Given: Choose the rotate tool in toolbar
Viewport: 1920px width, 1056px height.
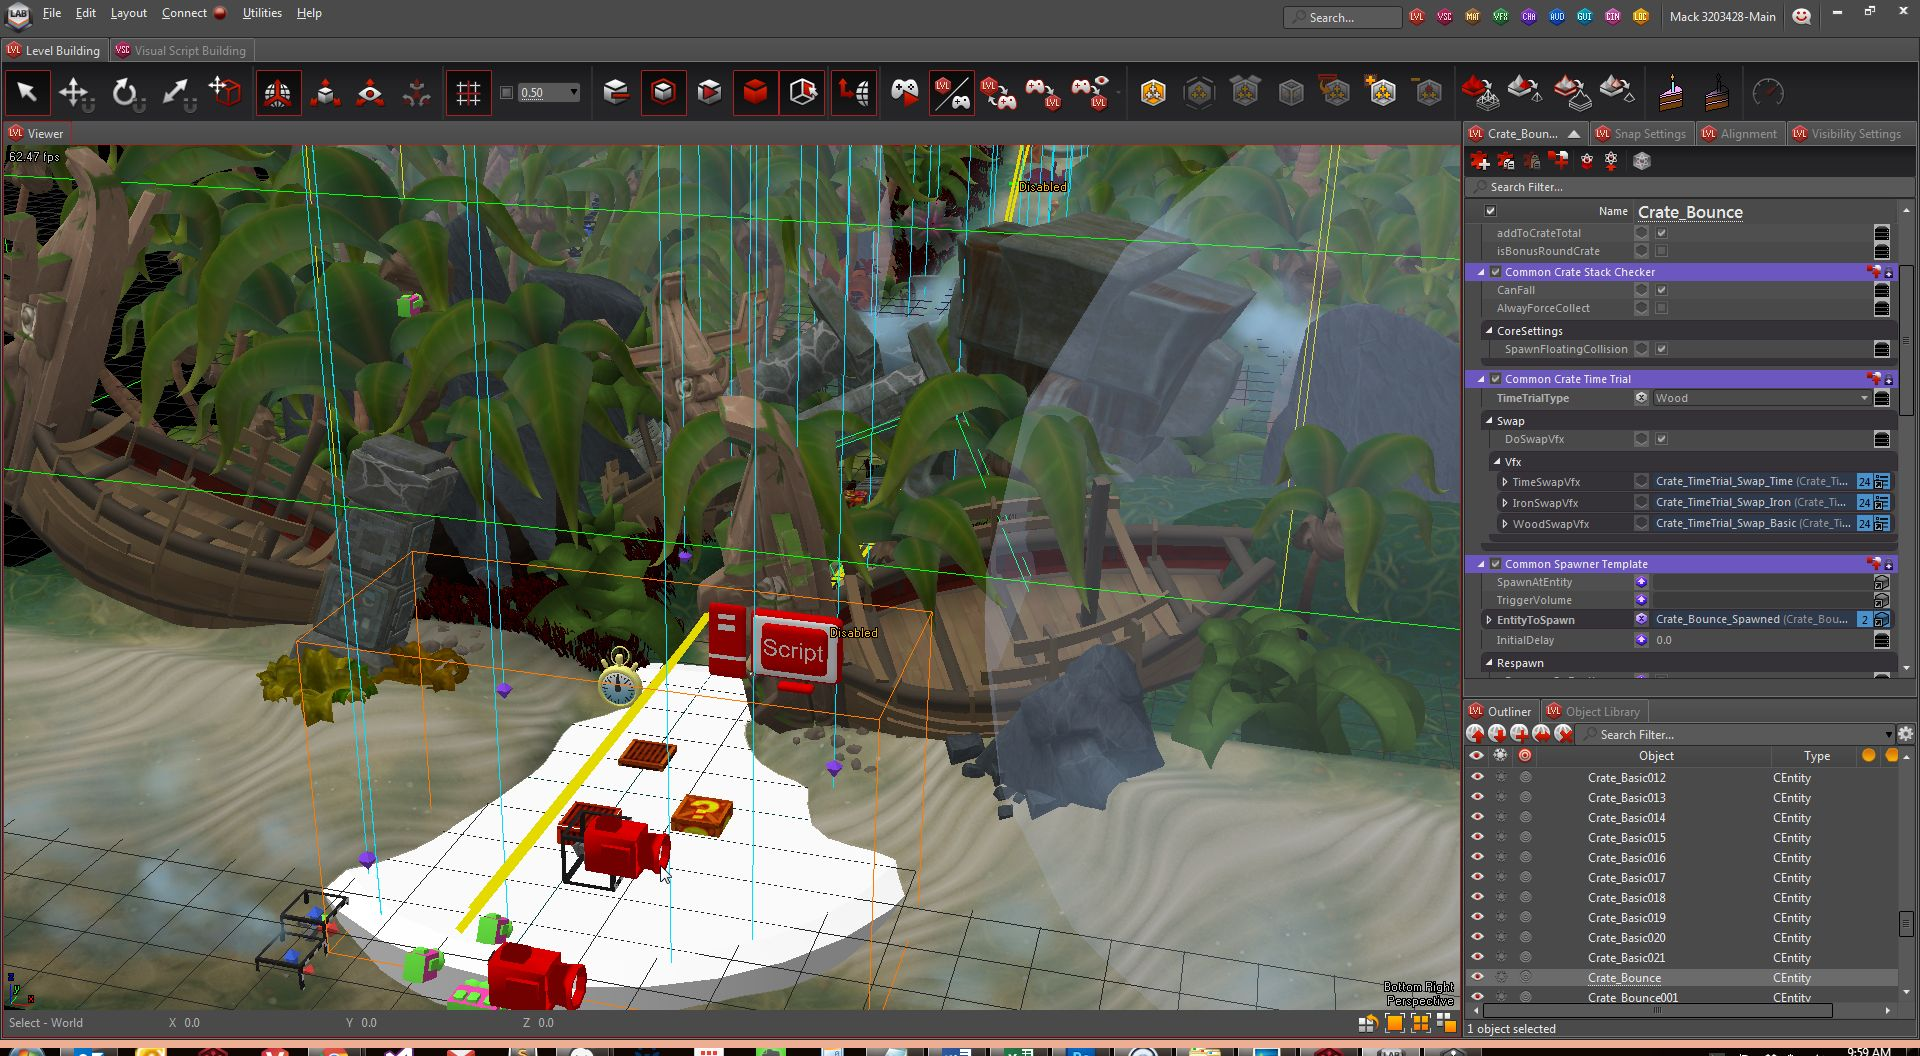Looking at the screenshot, I should [x=125, y=93].
